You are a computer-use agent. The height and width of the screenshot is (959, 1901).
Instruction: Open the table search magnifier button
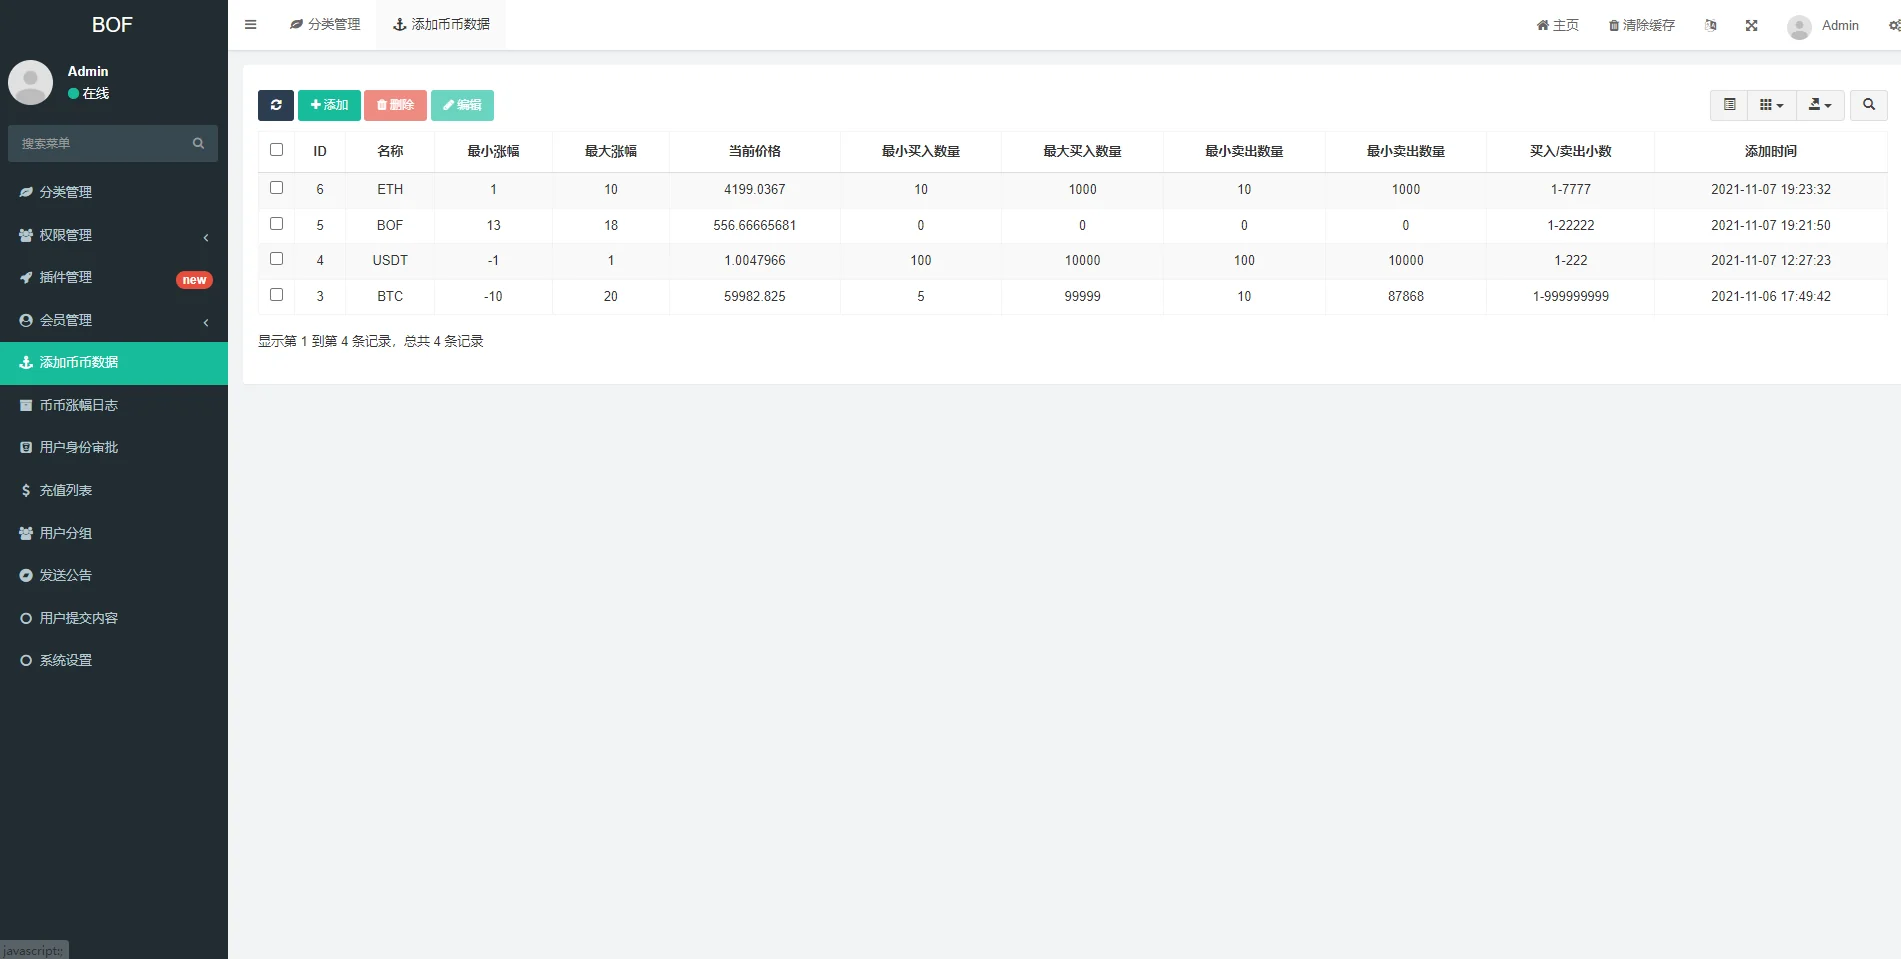(x=1868, y=105)
